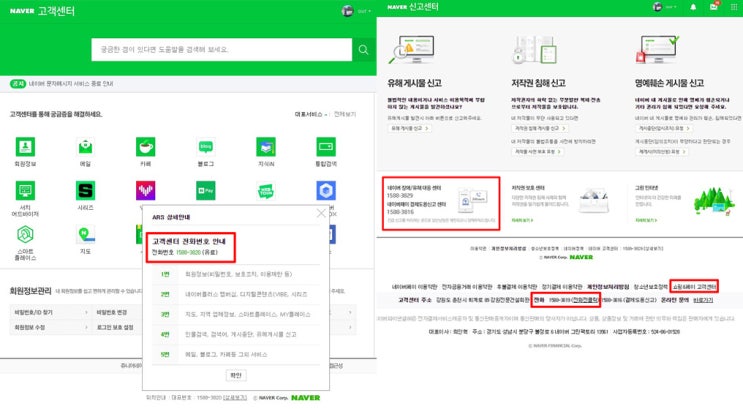This screenshot has height=409, width=743.
Task: Open 회원정보 수정 link
Action: pos(50,327)
